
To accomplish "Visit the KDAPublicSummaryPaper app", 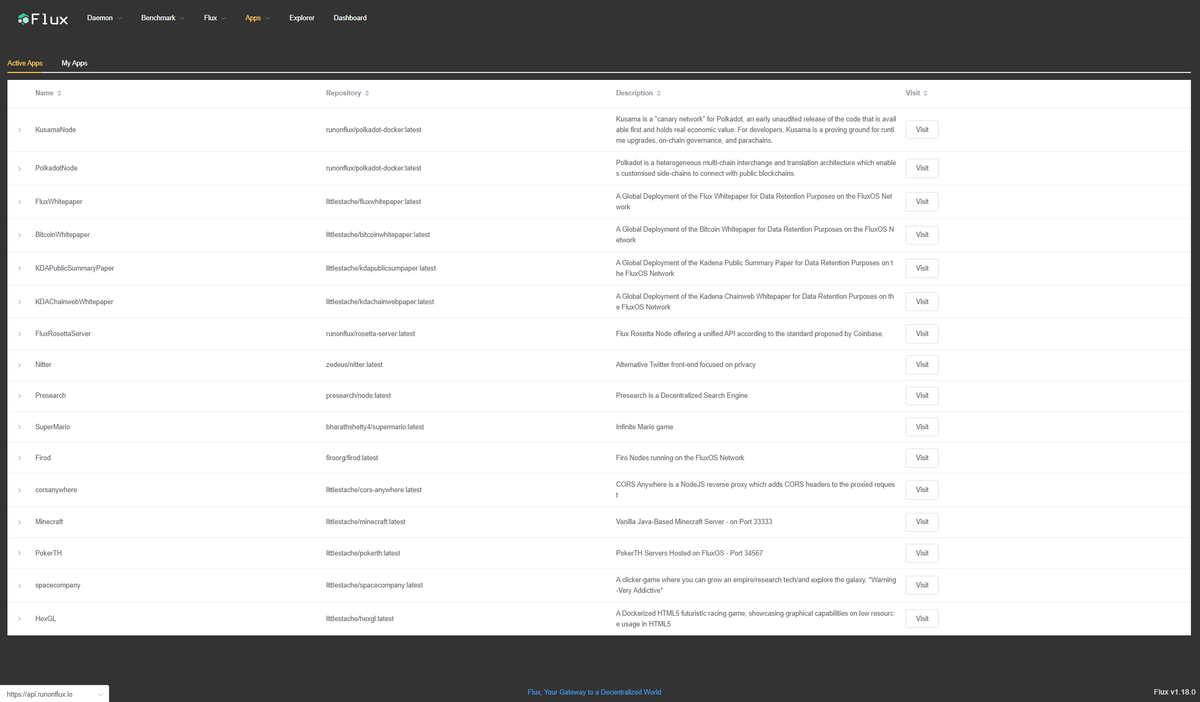I will coord(922,268).
